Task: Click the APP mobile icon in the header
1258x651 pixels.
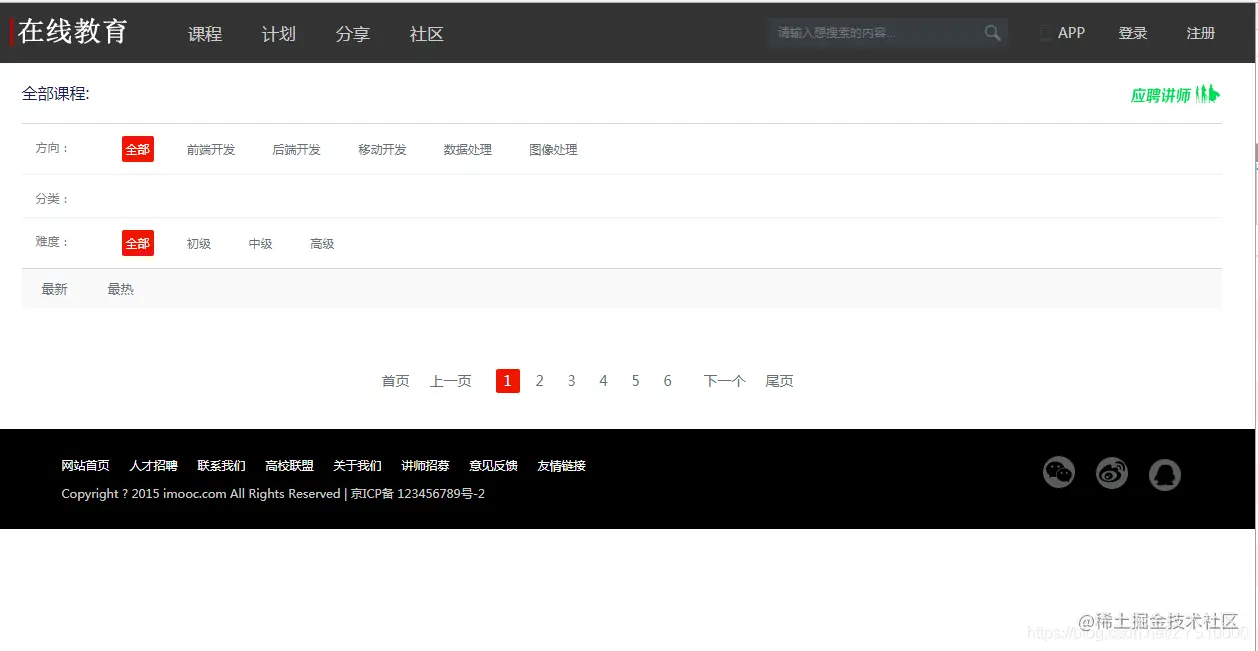Action: point(1046,33)
